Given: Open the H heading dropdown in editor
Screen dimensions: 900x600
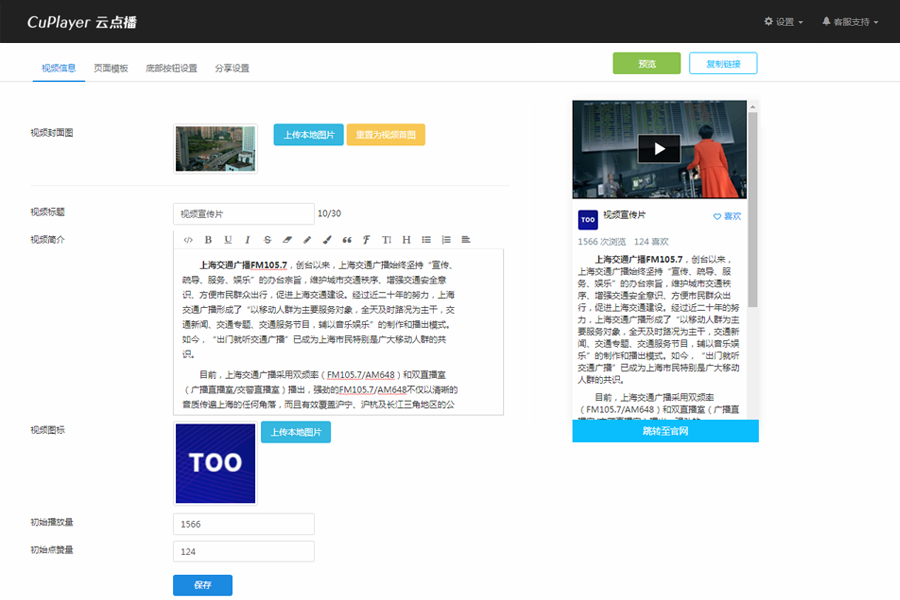Looking at the screenshot, I should click(406, 240).
